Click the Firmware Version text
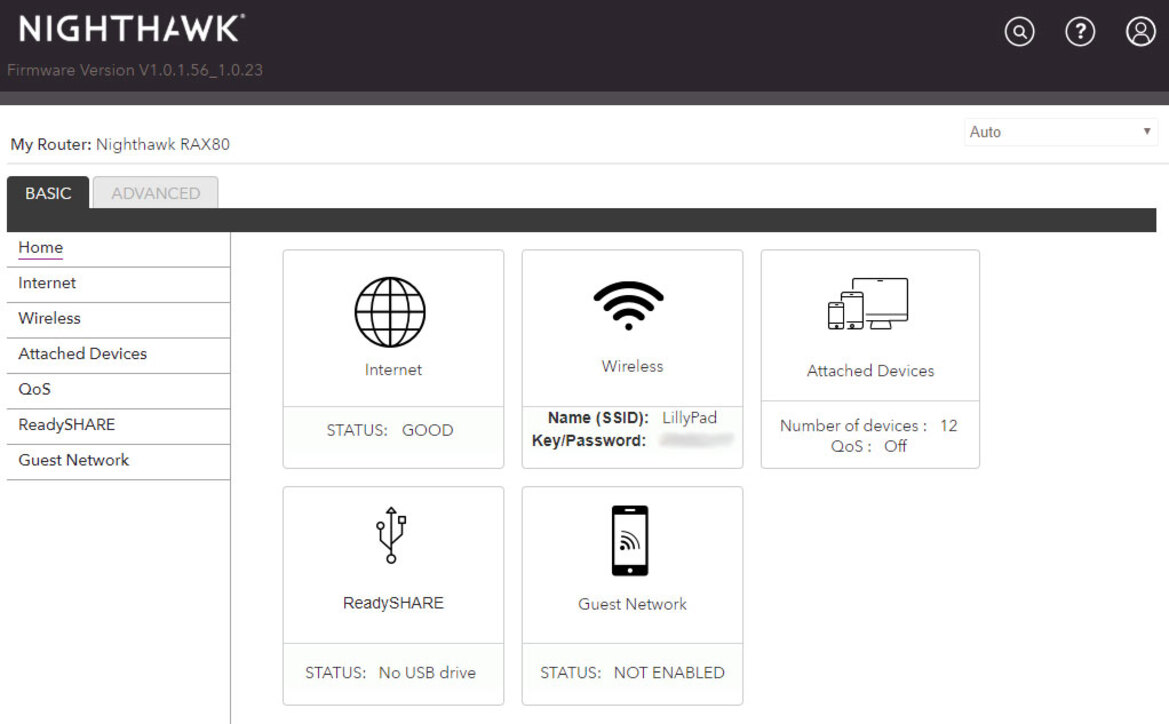1169x724 pixels. (135, 70)
